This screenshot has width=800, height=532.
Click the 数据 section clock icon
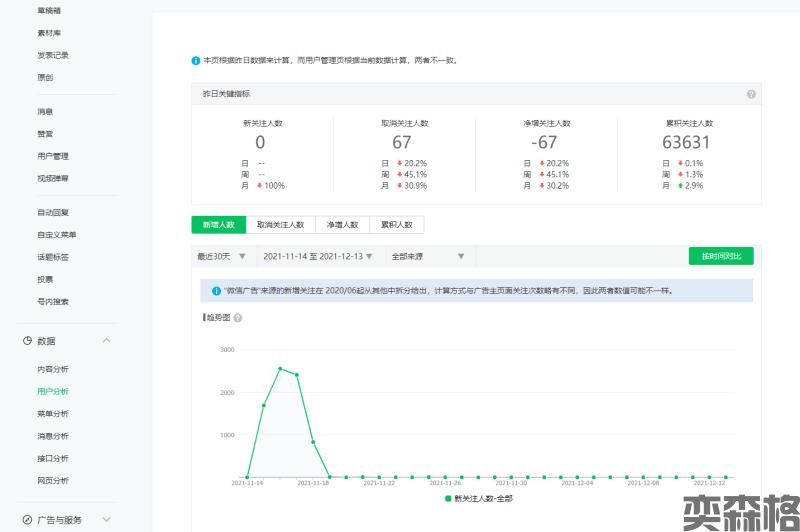click(x=27, y=341)
